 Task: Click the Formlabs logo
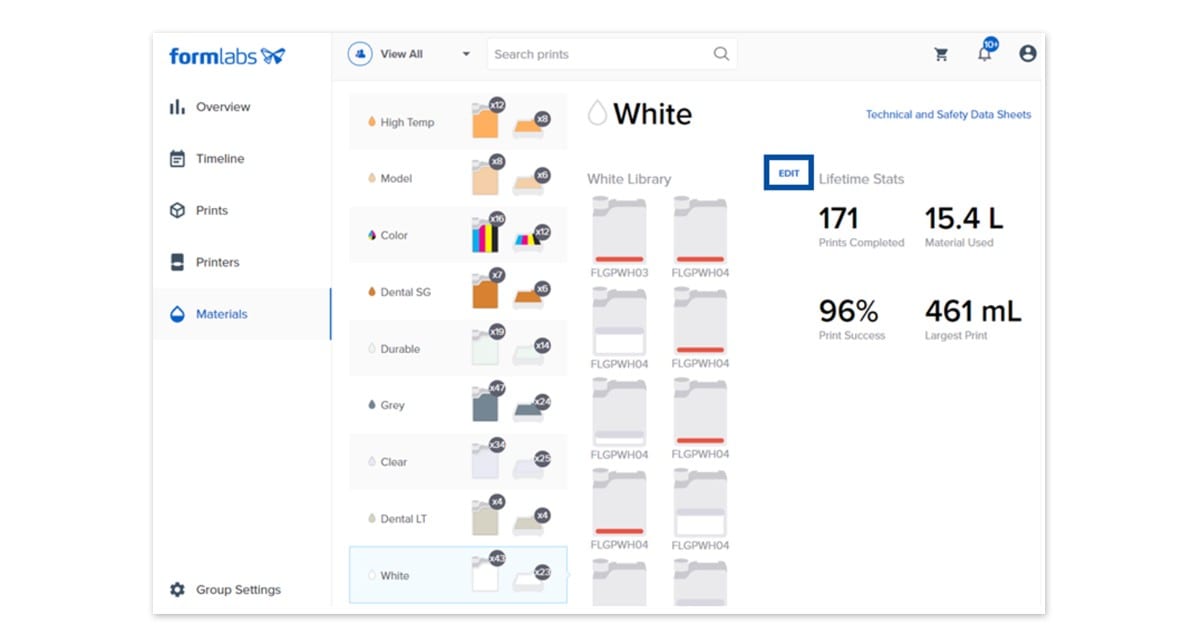coord(227,56)
